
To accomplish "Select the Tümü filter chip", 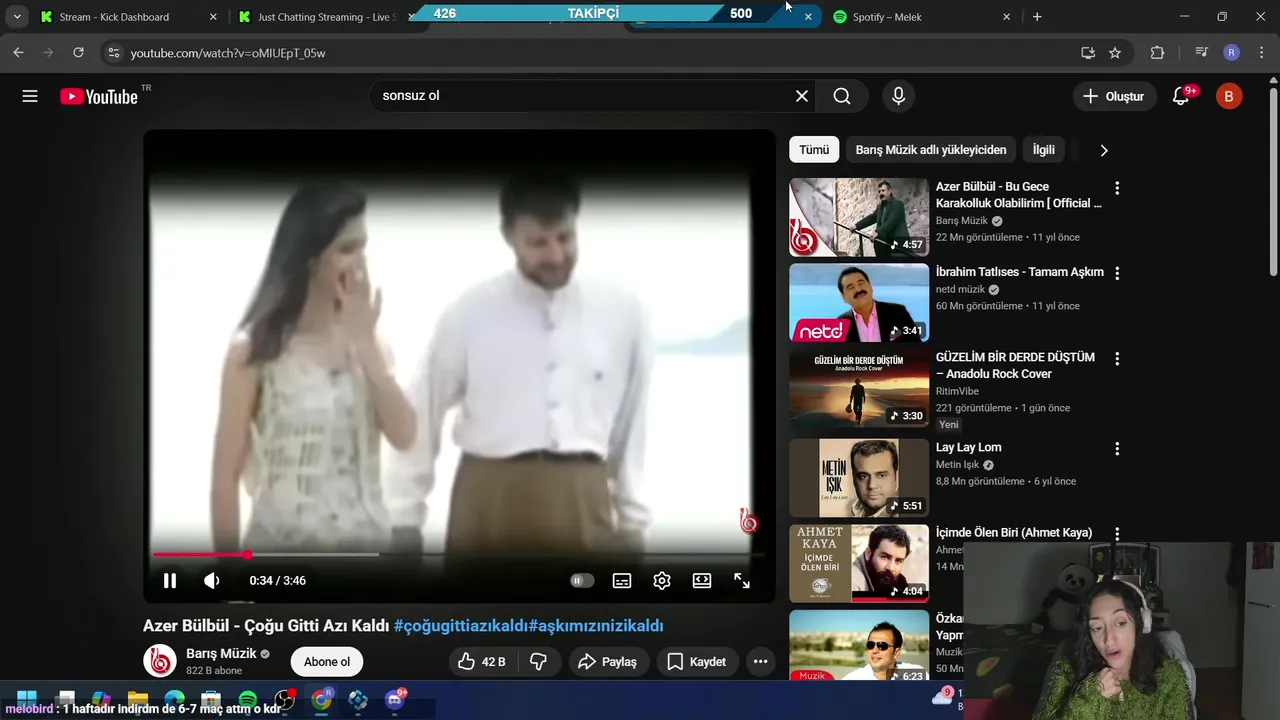I will pyautogui.click(x=814, y=150).
